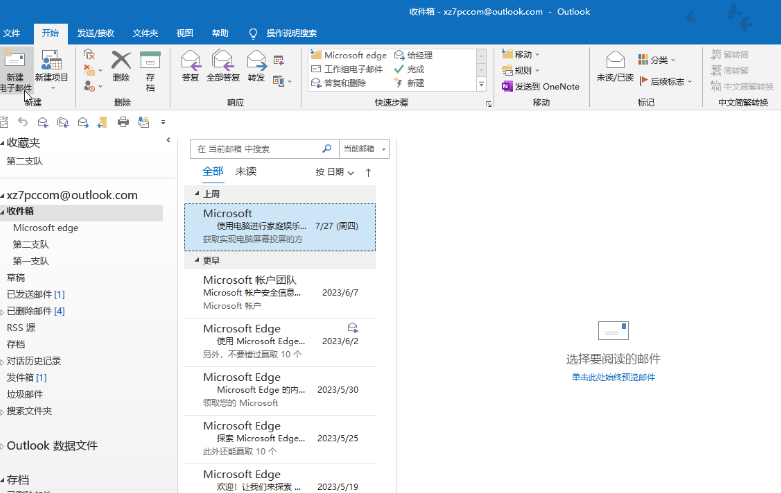Open the 规则 (Rules) dropdown
Viewport: 781px width, 493px height.
(521, 70)
